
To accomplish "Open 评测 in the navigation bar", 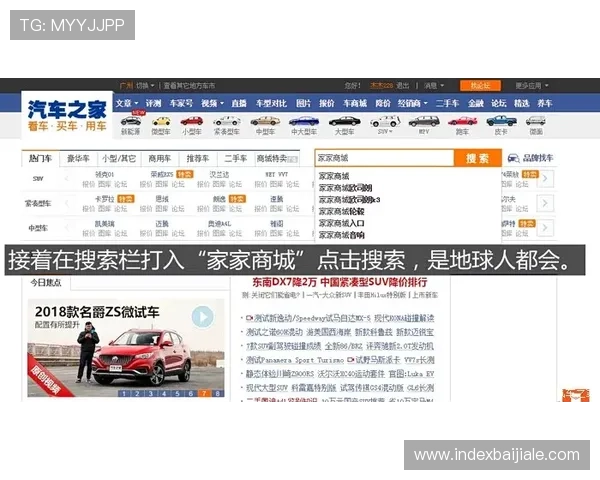I will click(x=153, y=103).
